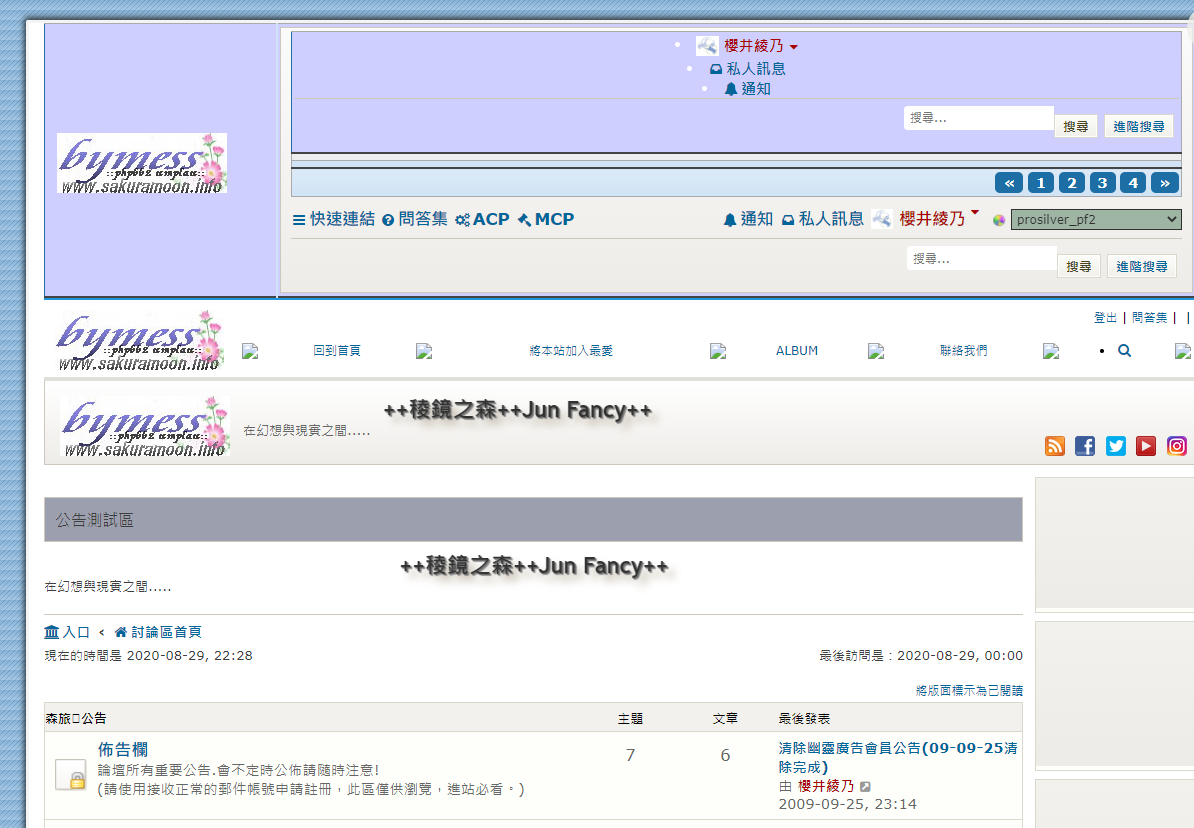The height and width of the screenshot is (828, 1194).
Task: Expand the top 櫻井綾乃 user menu
Action: (x=749, y=46)
